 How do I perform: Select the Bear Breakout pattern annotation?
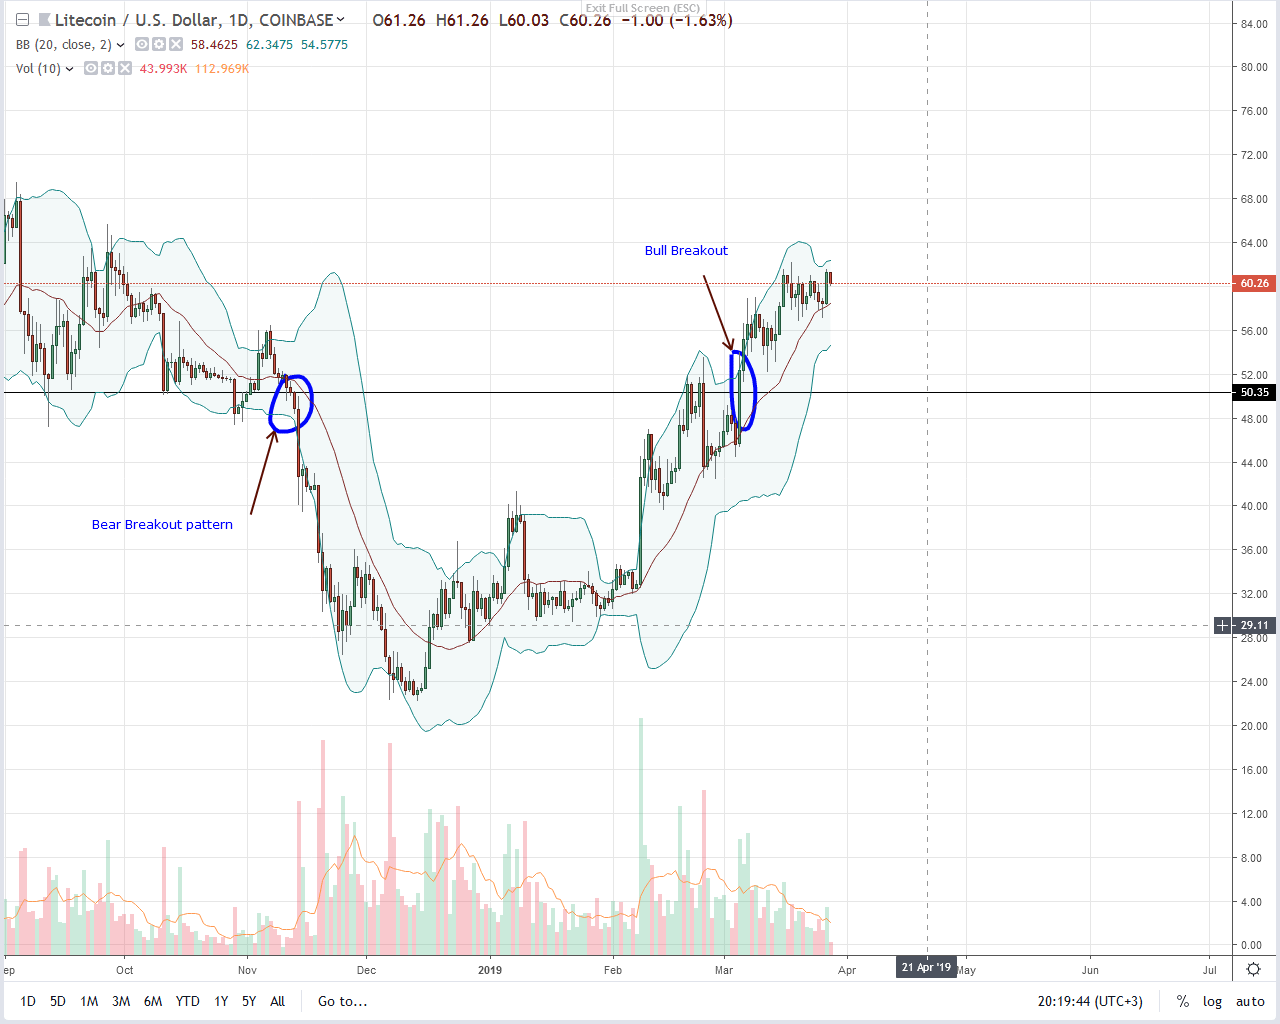(162, 525)
